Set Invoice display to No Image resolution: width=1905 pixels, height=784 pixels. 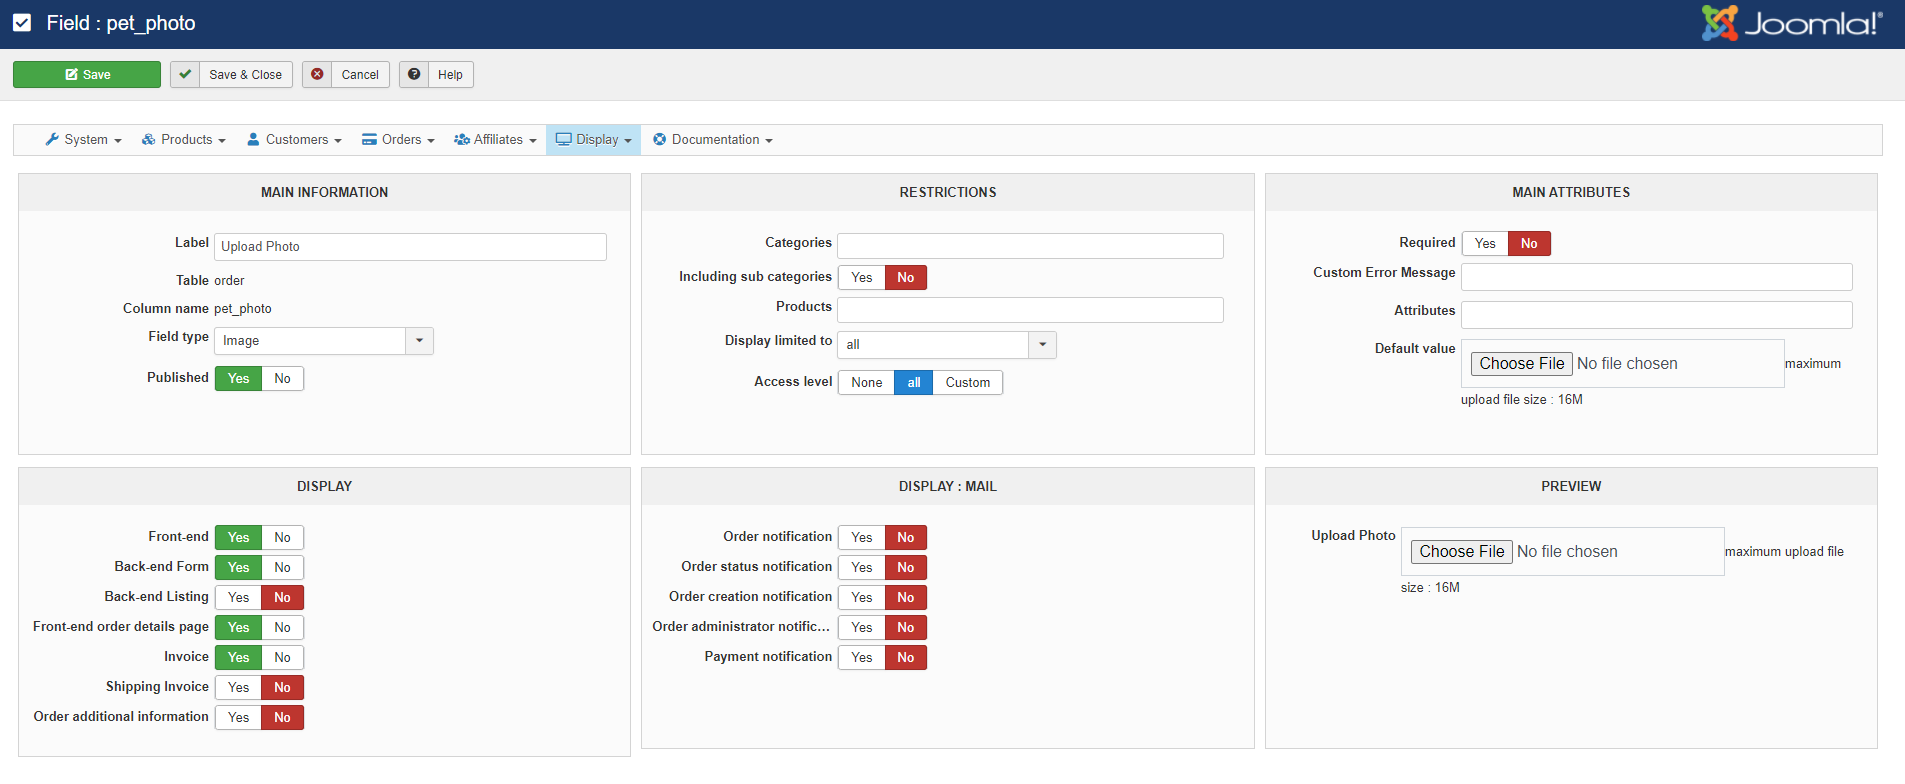coord(283,658)
